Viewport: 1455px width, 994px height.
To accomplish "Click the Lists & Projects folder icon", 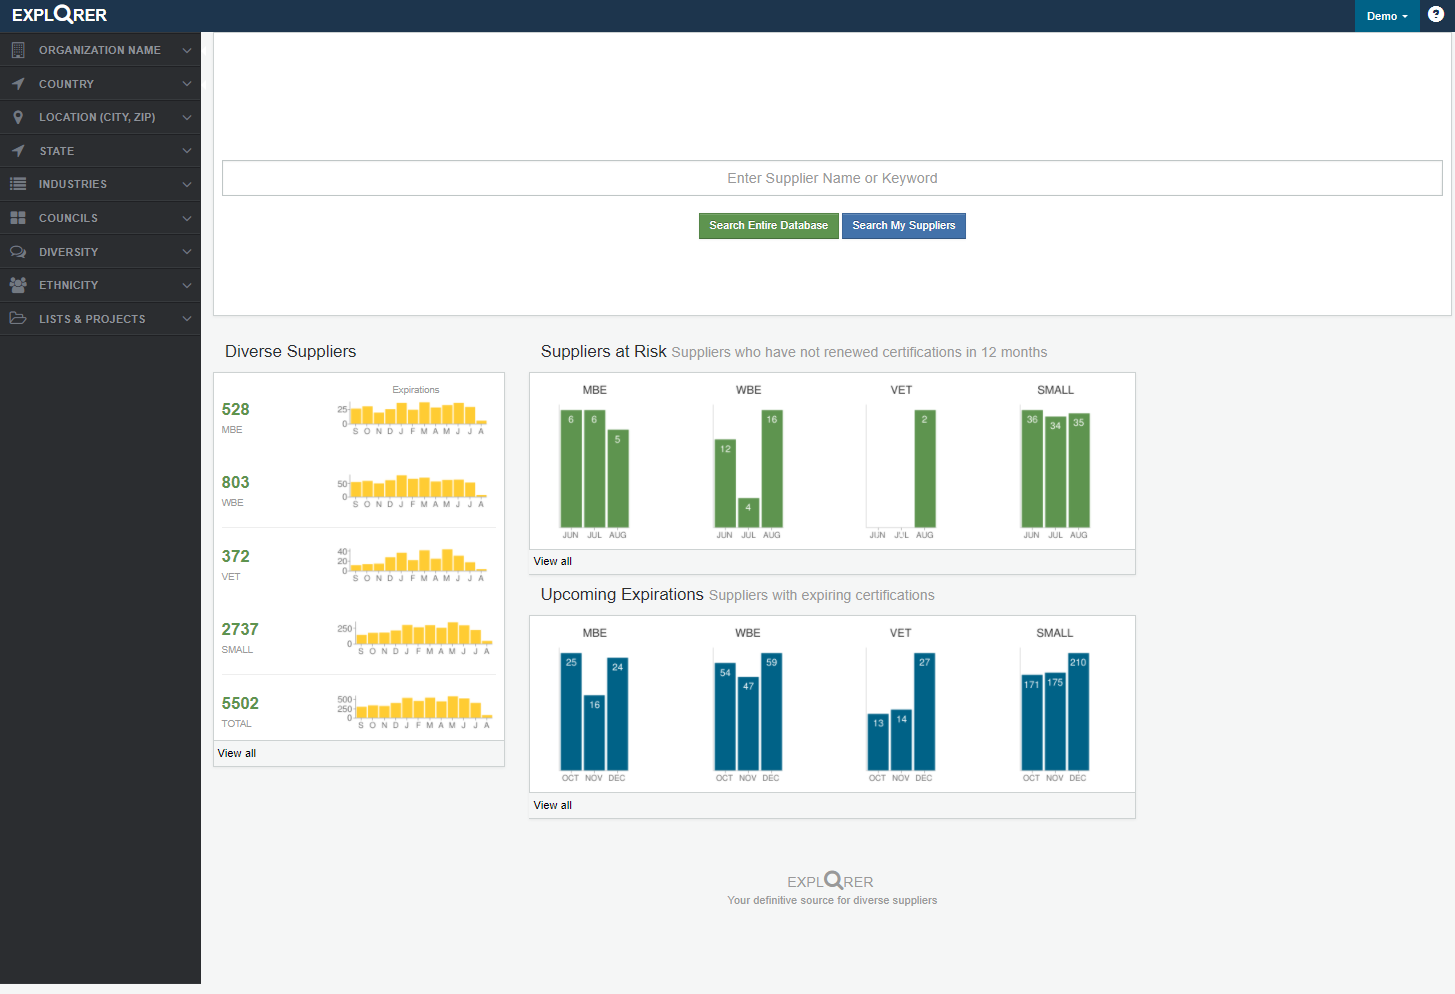I will pos(18,318).
